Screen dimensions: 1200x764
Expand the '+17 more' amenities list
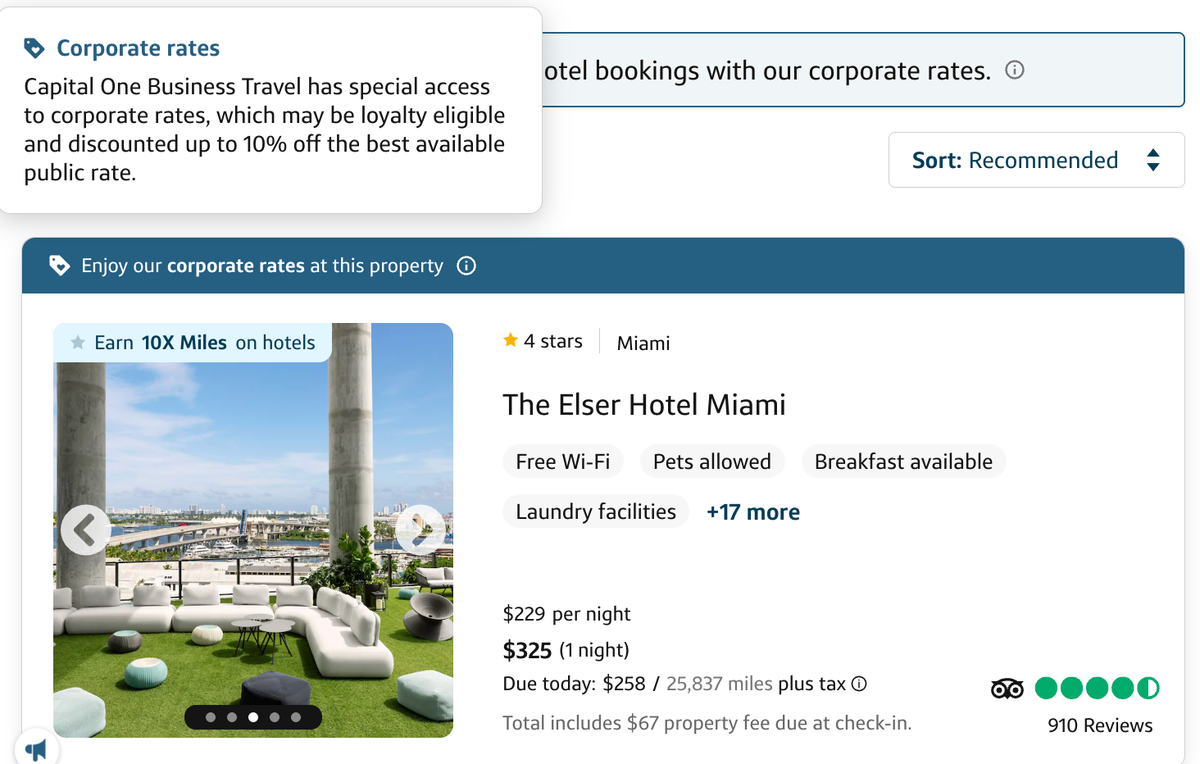click(x=753, y=512)
